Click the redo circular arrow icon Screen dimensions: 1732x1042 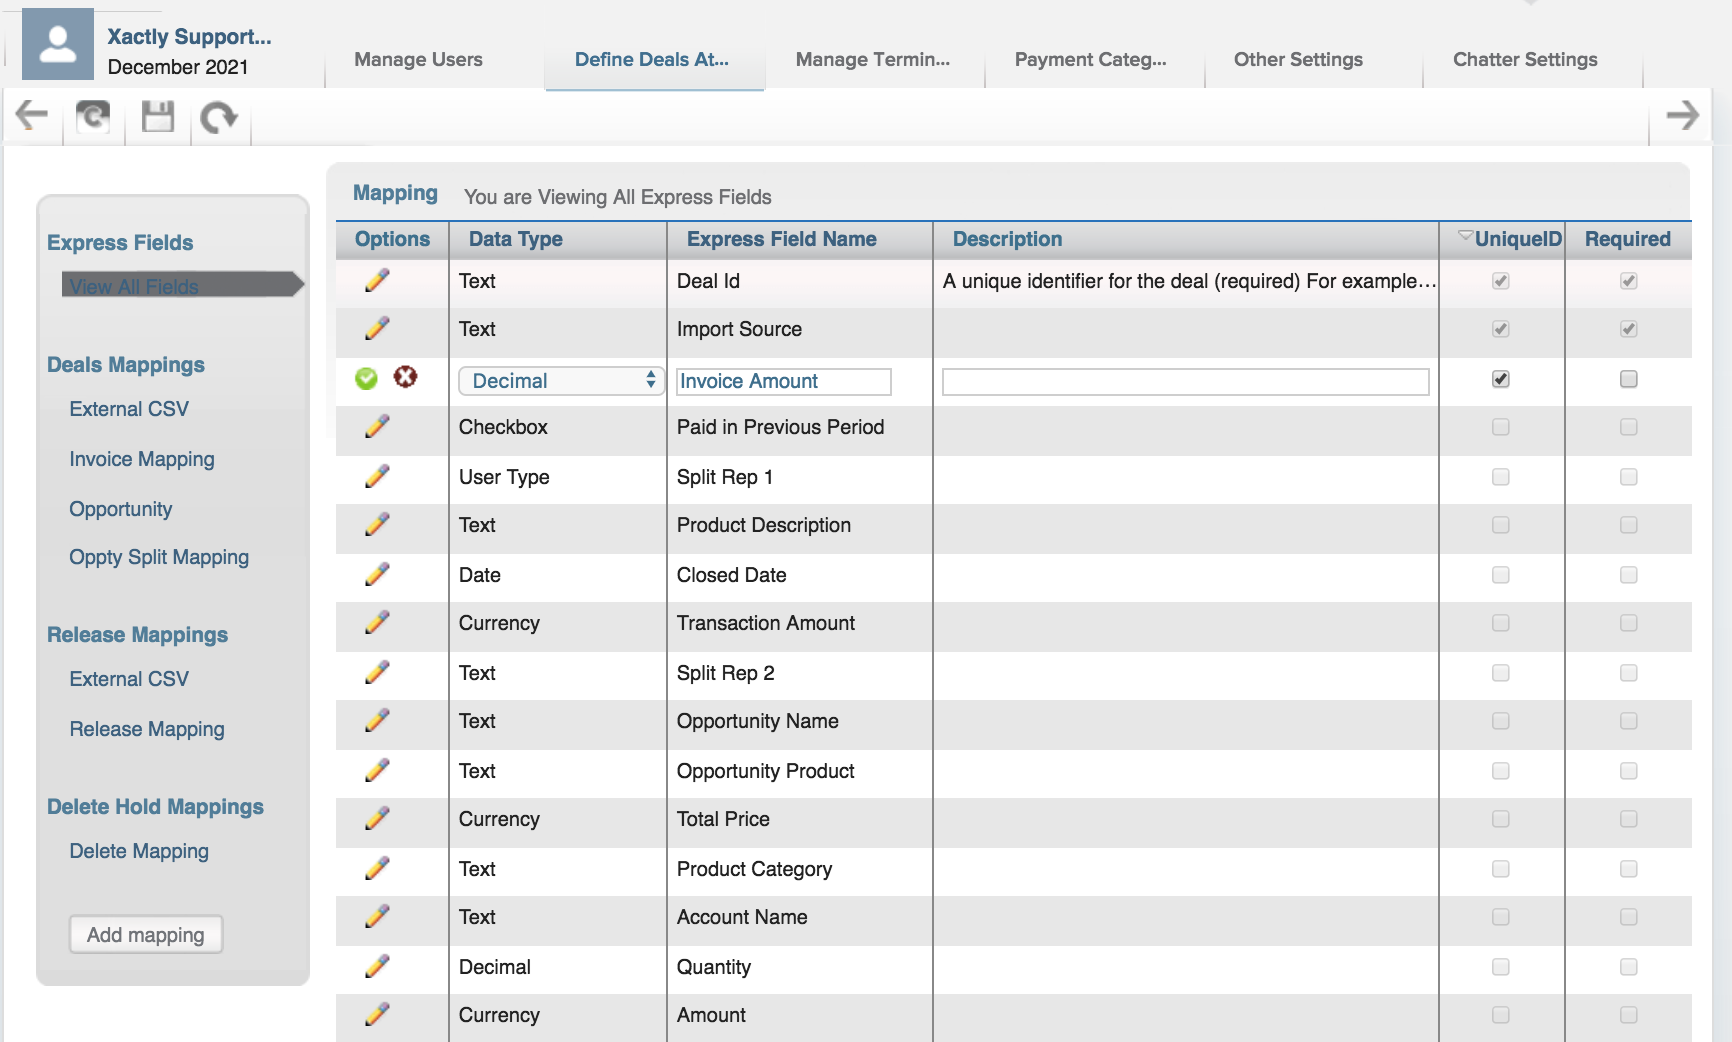pos(219,118)
